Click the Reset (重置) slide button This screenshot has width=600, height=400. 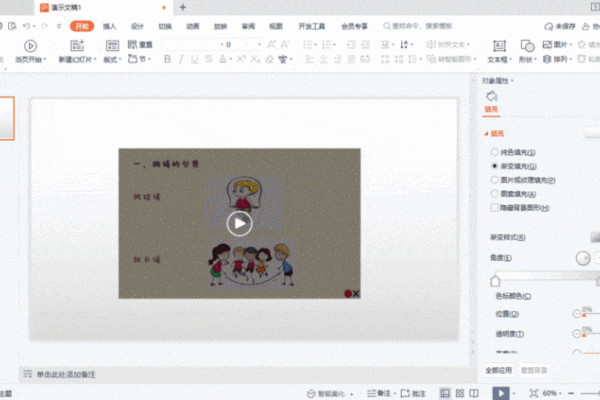[x=140, y=45]
